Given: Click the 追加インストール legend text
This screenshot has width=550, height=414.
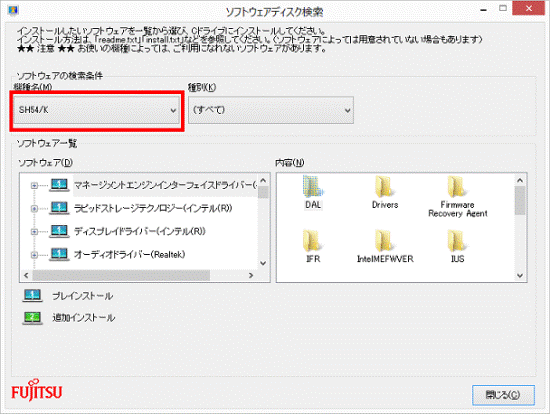Looking at the screenshot, I should pyautogui.click(x=84, y=318).
